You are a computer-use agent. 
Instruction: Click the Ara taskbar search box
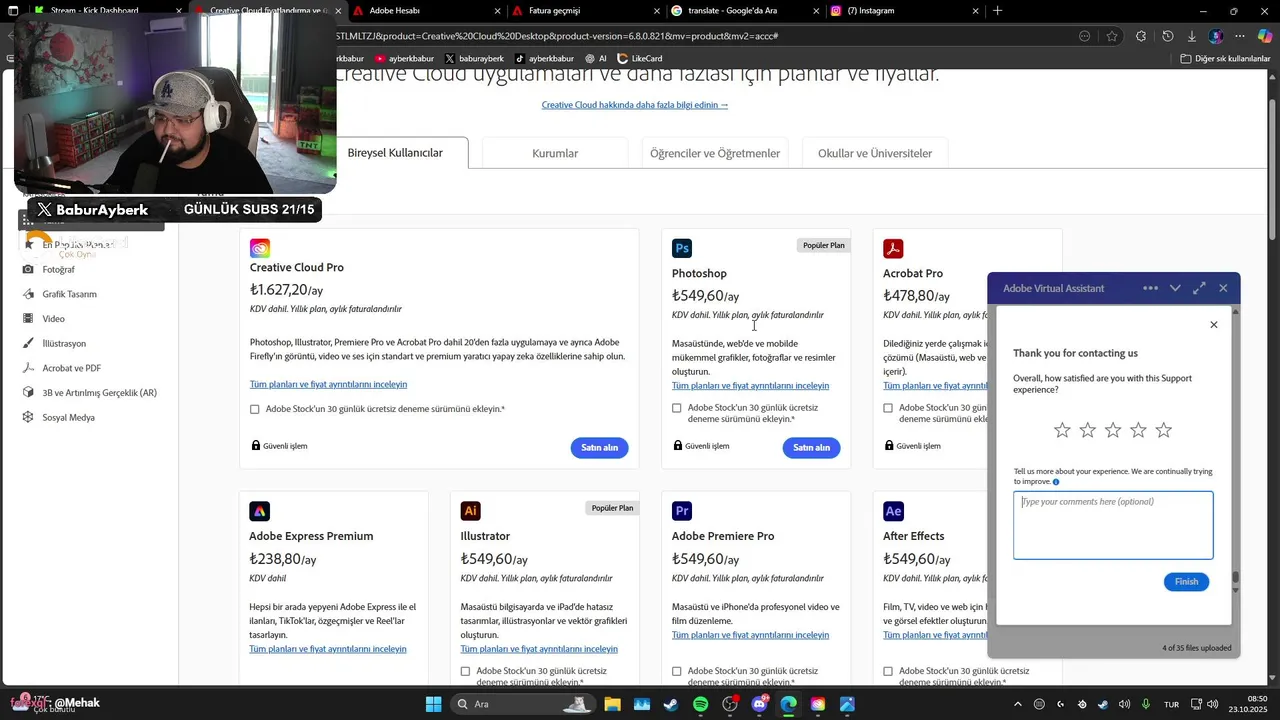(522, 704)
